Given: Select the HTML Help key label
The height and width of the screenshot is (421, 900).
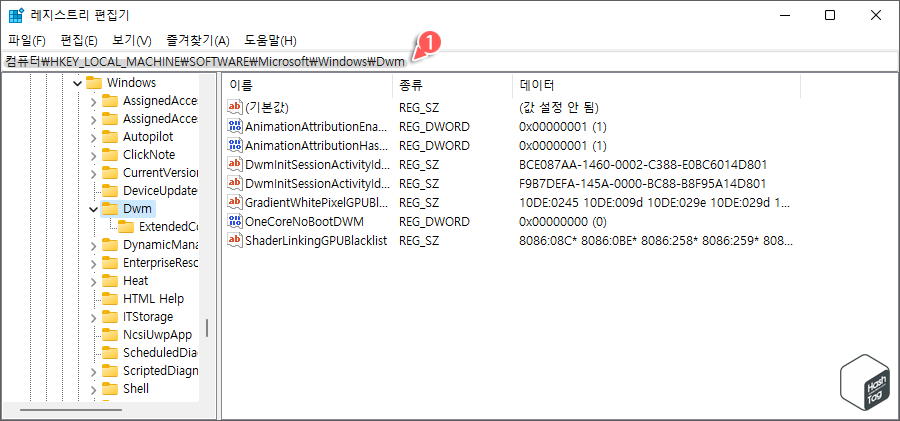Looking at the screenshot, I should coord(153,299).
